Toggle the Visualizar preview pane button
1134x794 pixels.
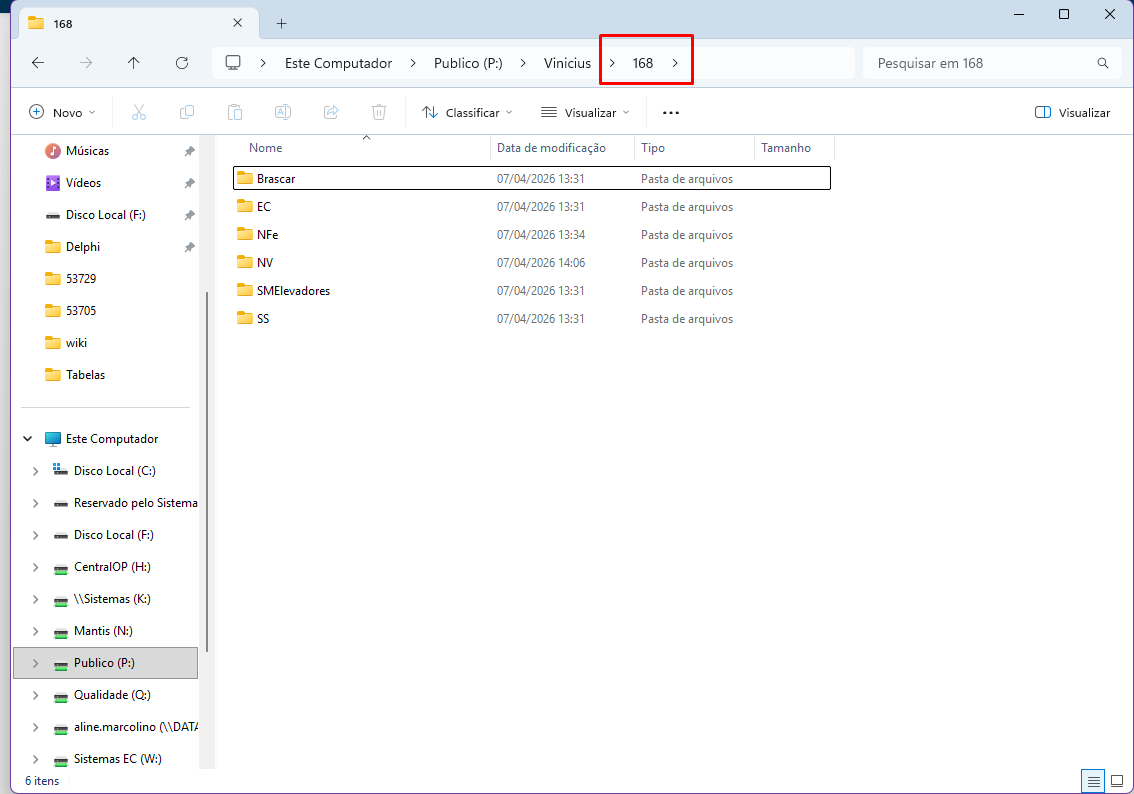[x=1072, y=113]
